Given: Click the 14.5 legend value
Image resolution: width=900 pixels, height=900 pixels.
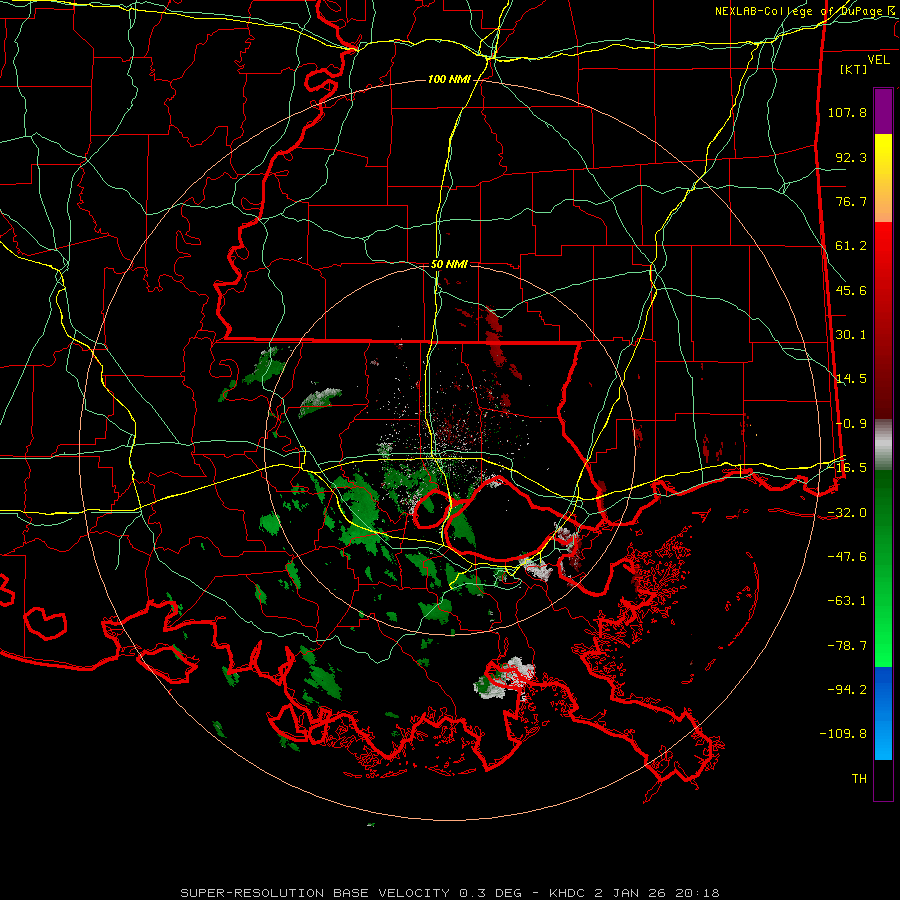Looking at the screenshot, I should [851, 379].
